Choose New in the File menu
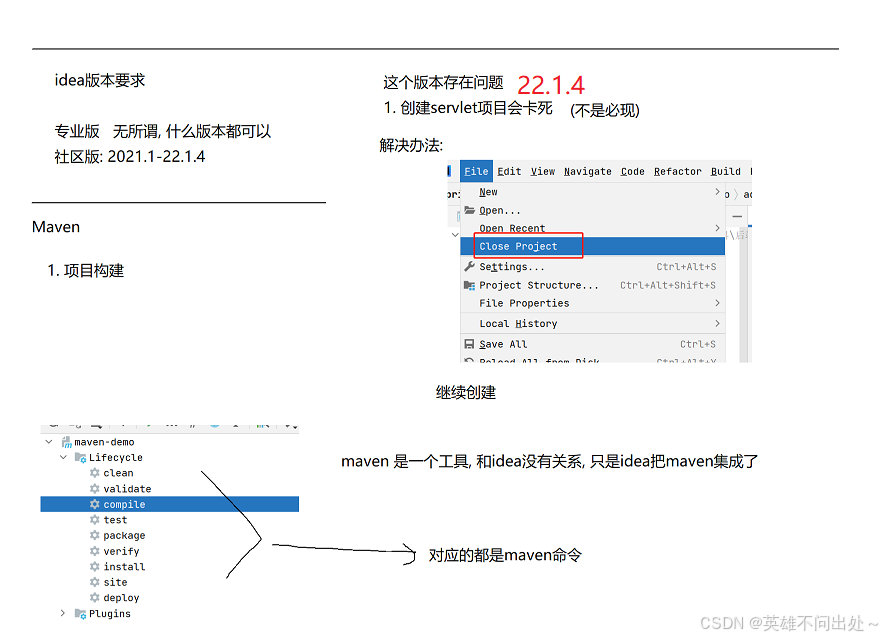Viewport: 885px width, 638px height. click(593, 192)
